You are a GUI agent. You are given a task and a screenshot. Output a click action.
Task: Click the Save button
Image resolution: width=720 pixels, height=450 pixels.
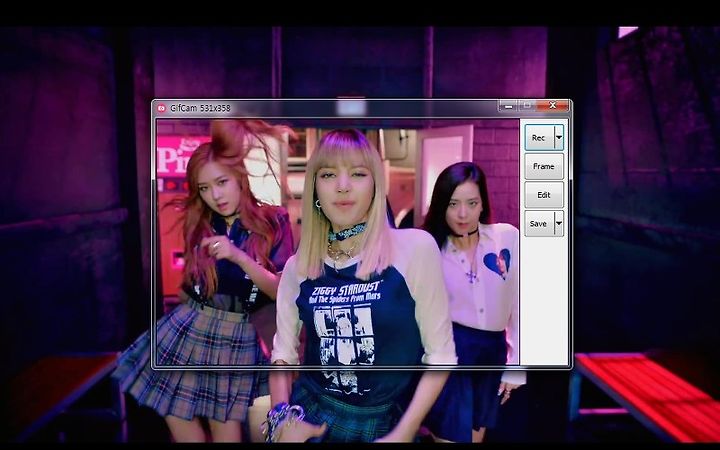[x=539, y=224]
